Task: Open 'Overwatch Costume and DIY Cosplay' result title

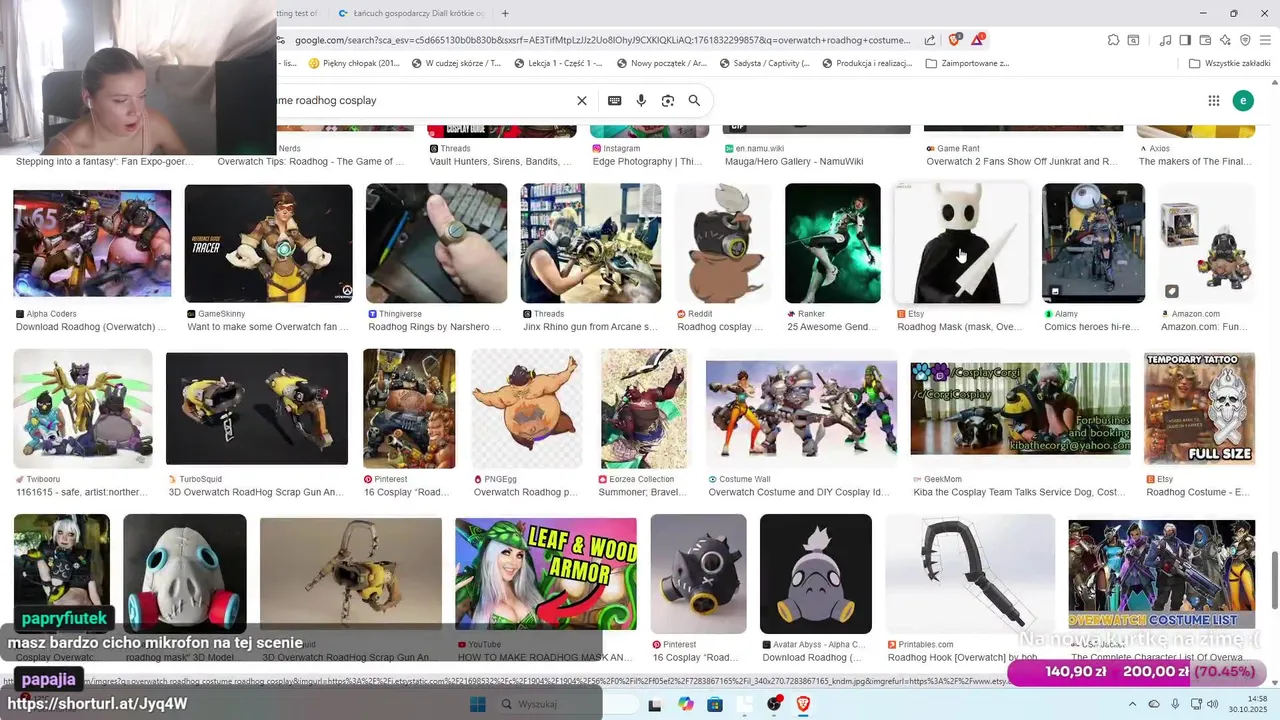Action: click(798, 492)
